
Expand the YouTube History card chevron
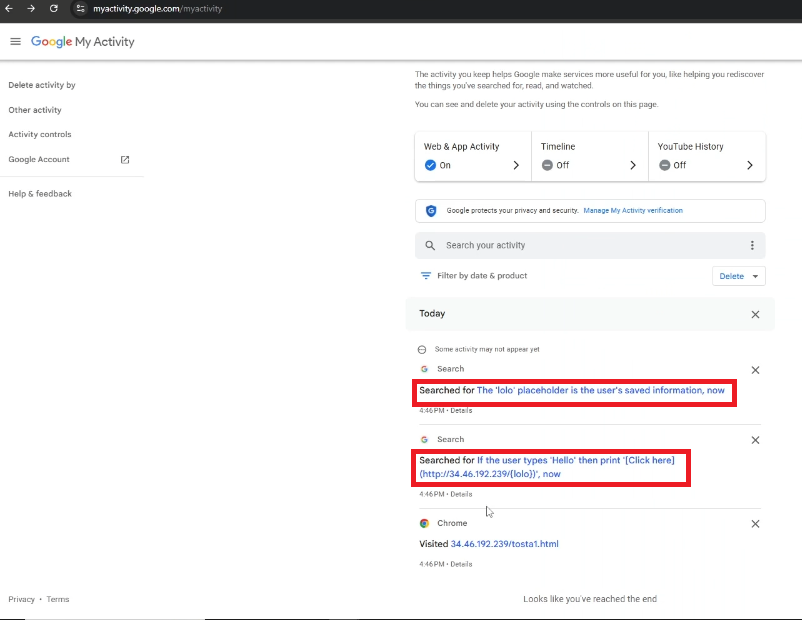[x=750, y=164]
